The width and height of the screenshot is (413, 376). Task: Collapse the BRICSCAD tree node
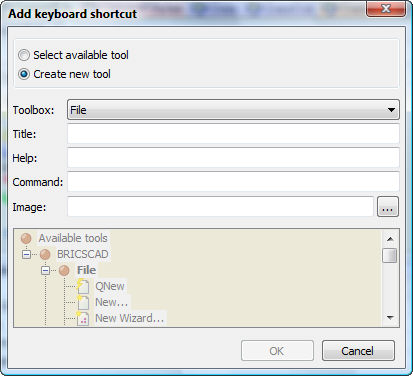pos(26,255)
